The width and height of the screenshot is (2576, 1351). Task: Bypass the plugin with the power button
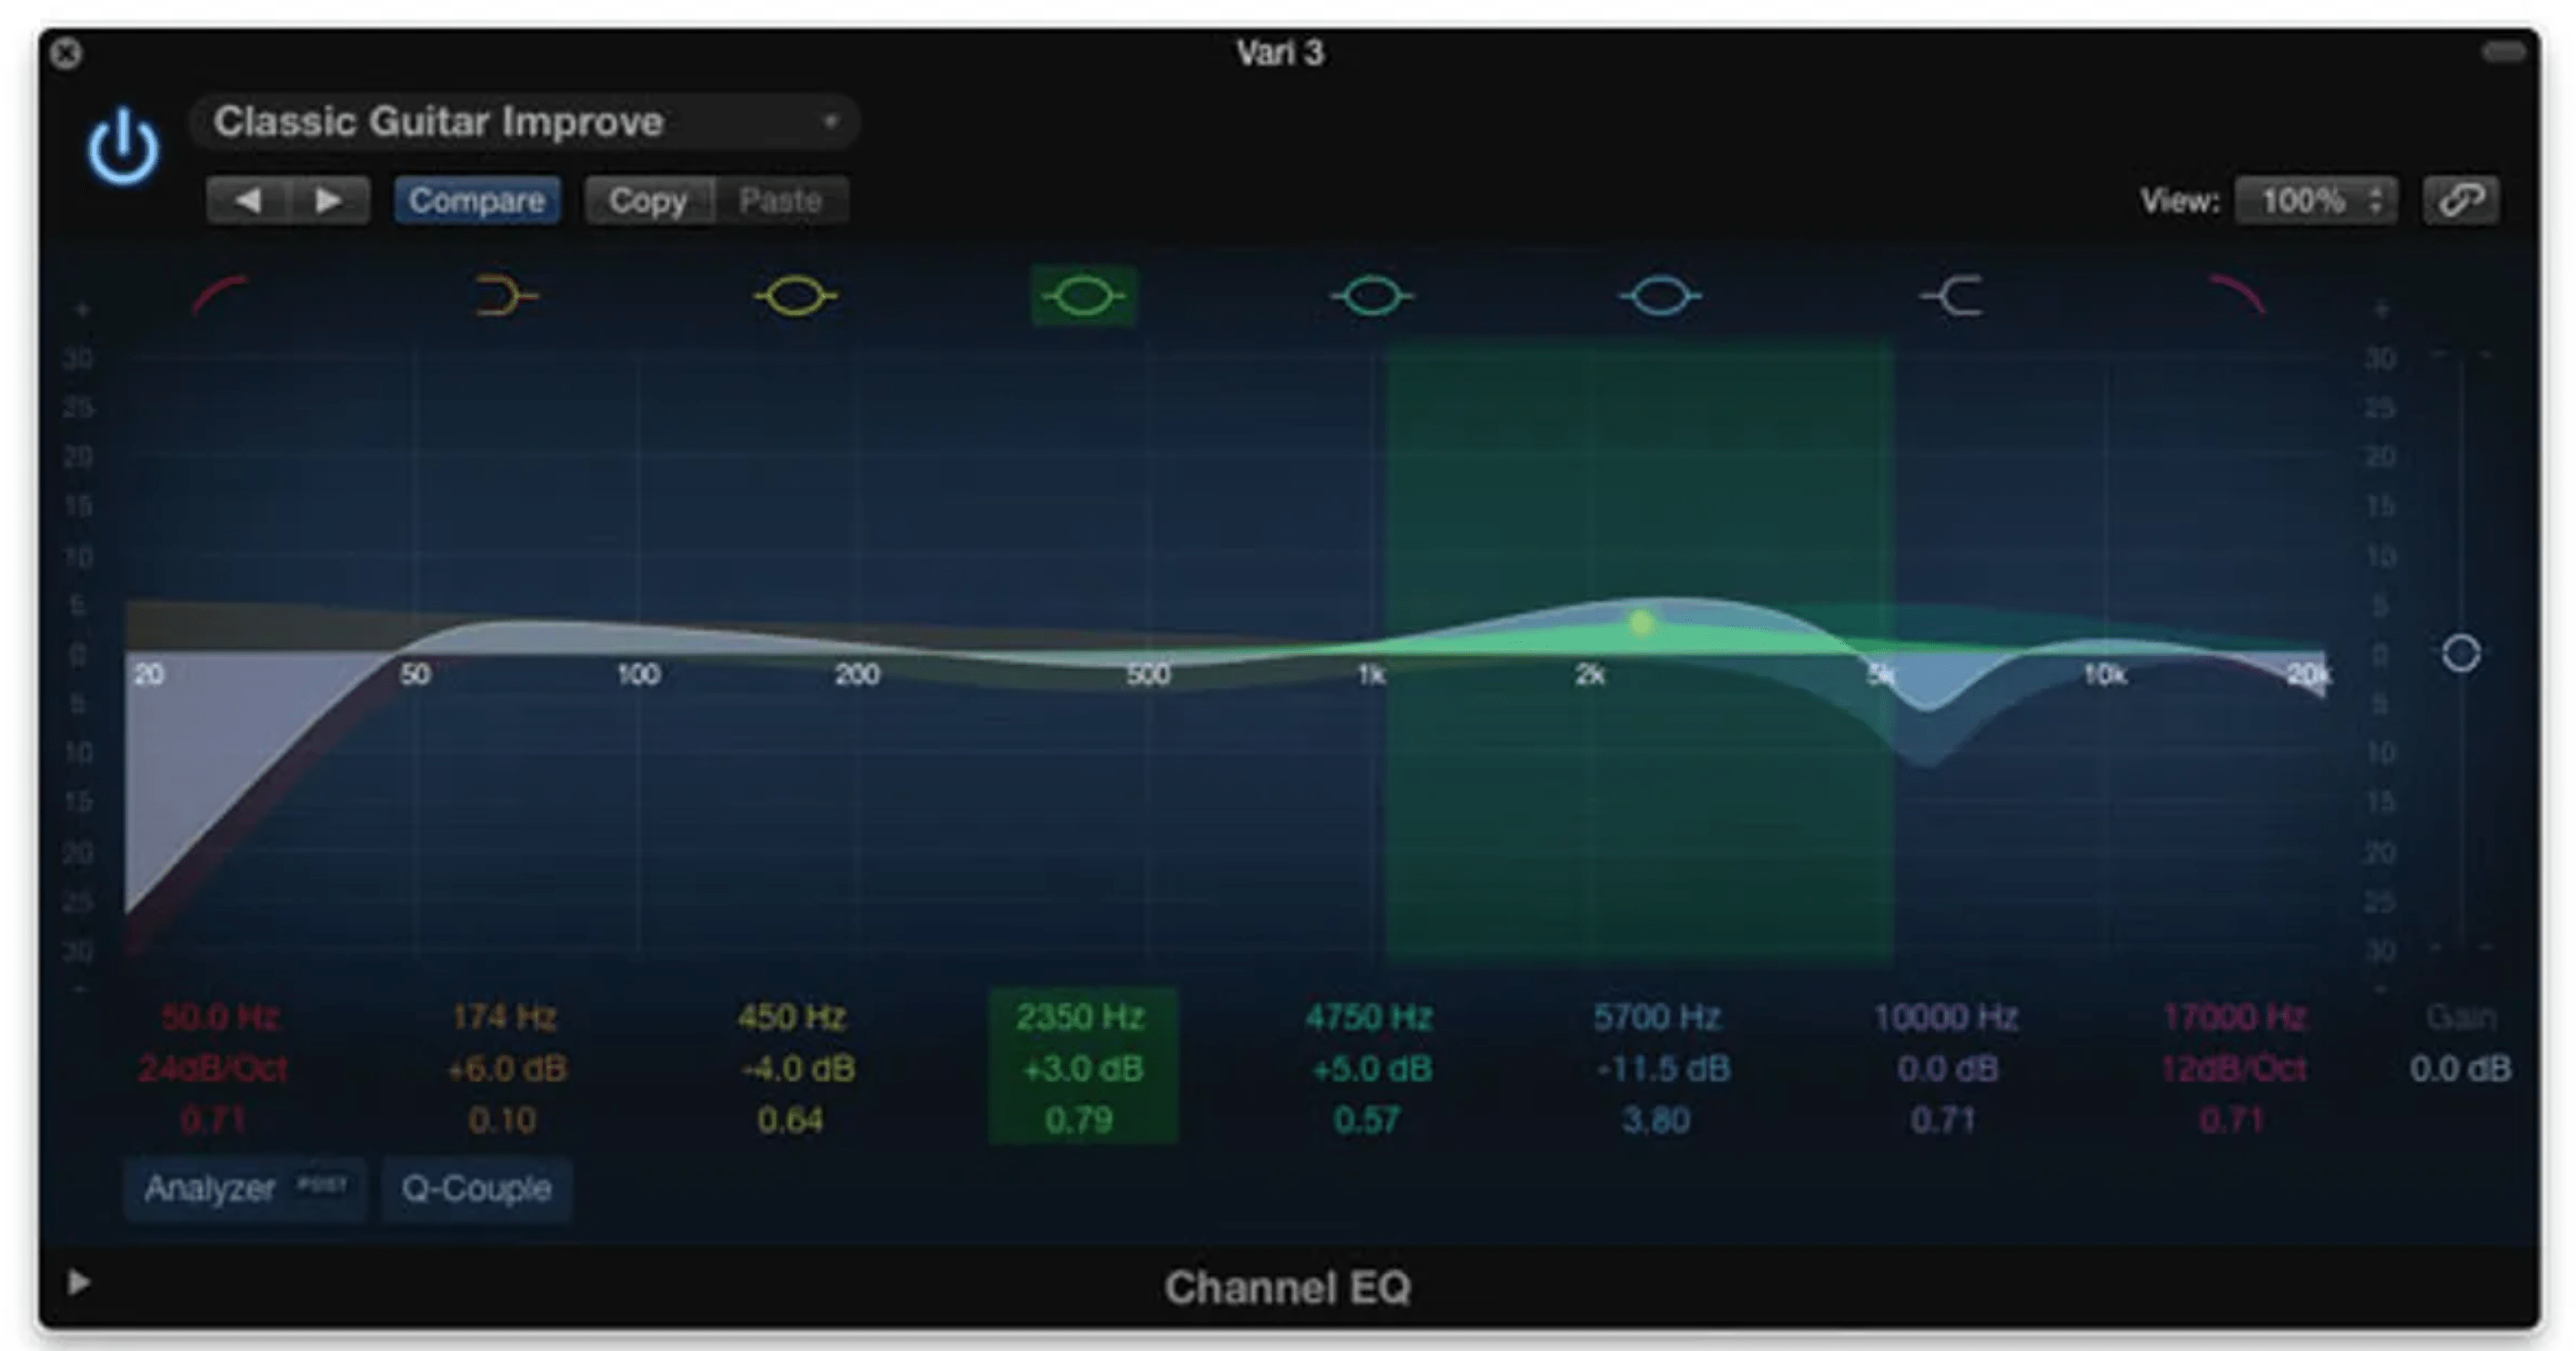pos(122,147)
